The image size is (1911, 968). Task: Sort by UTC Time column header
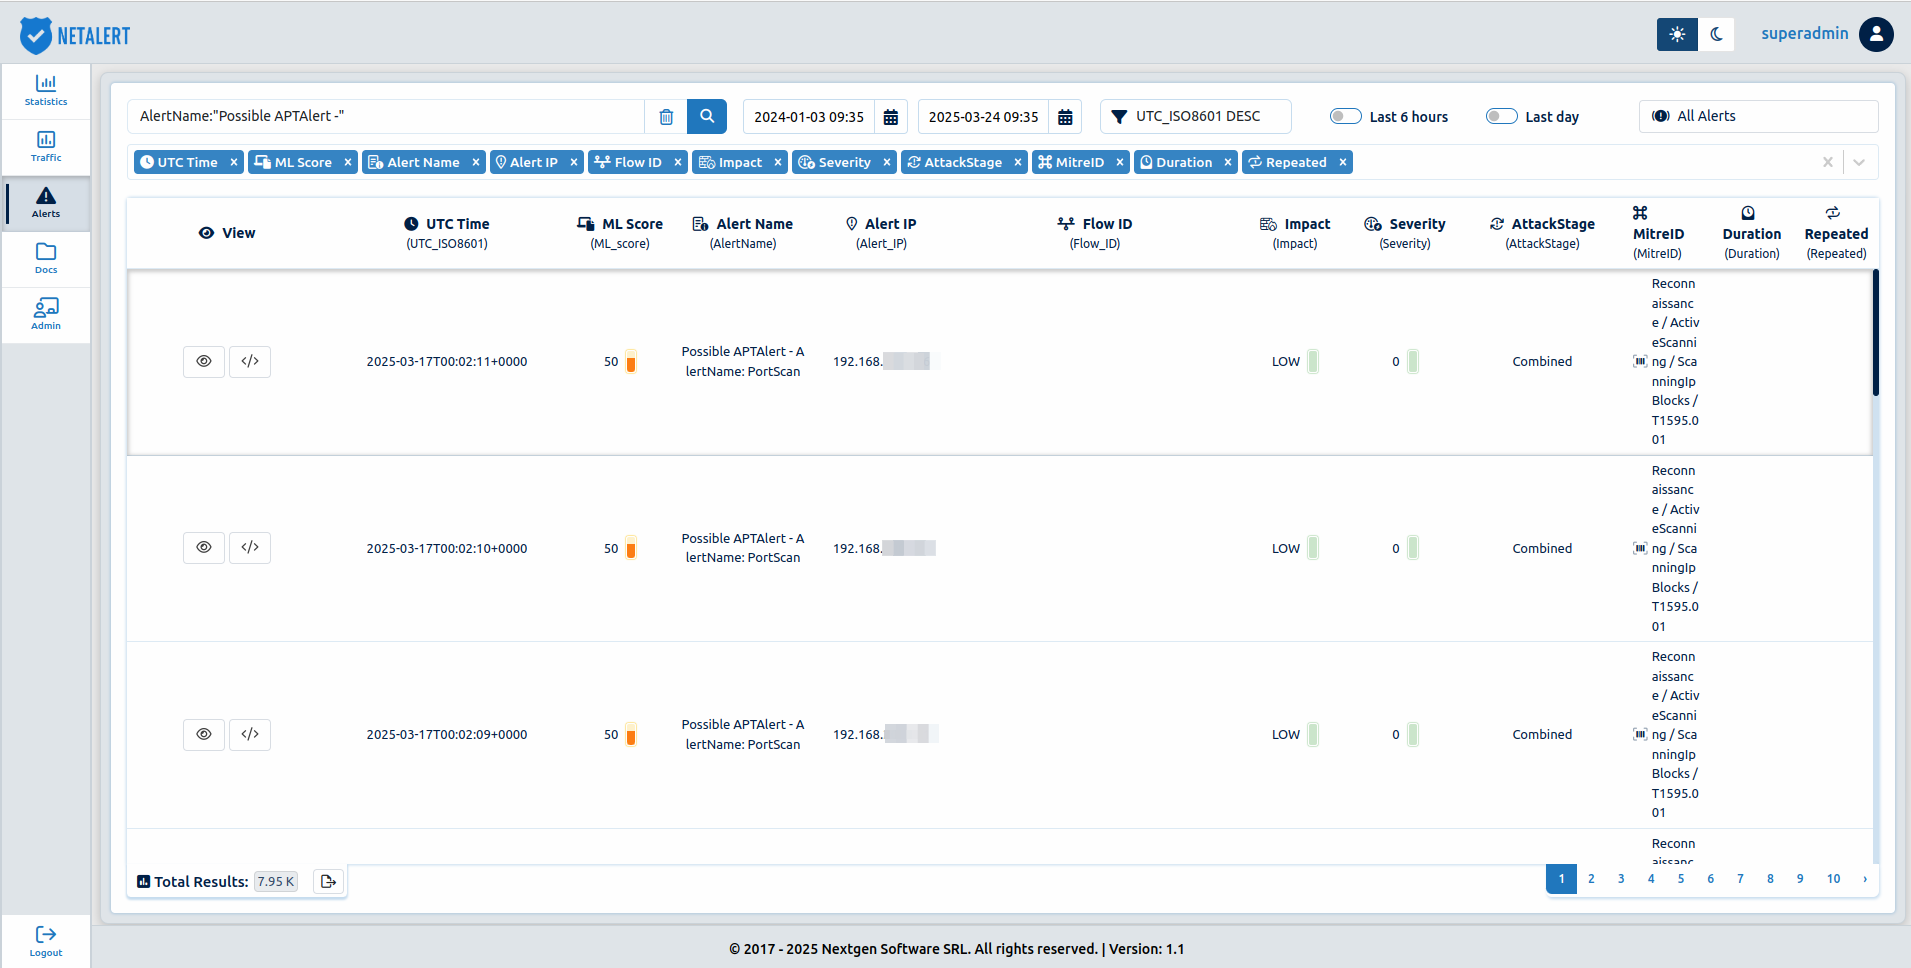pos(447,233)
